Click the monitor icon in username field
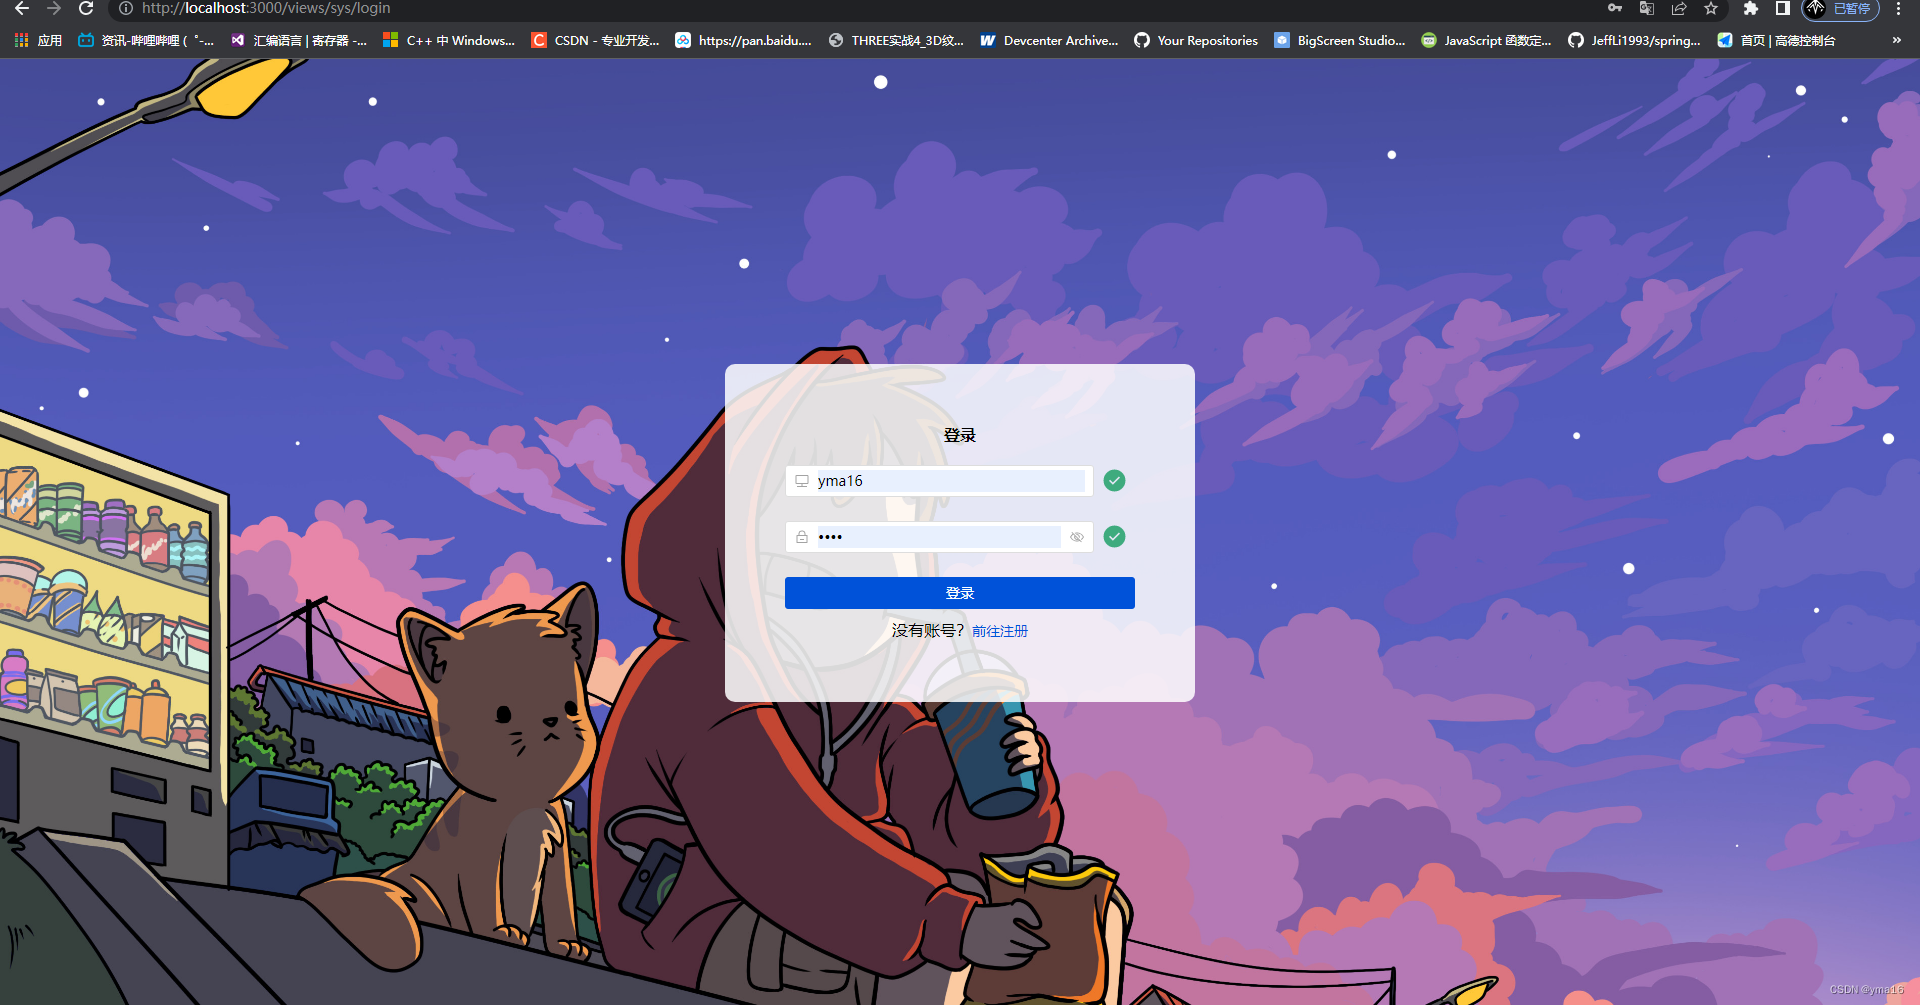1920x1005 pixels. coord(802,481)
